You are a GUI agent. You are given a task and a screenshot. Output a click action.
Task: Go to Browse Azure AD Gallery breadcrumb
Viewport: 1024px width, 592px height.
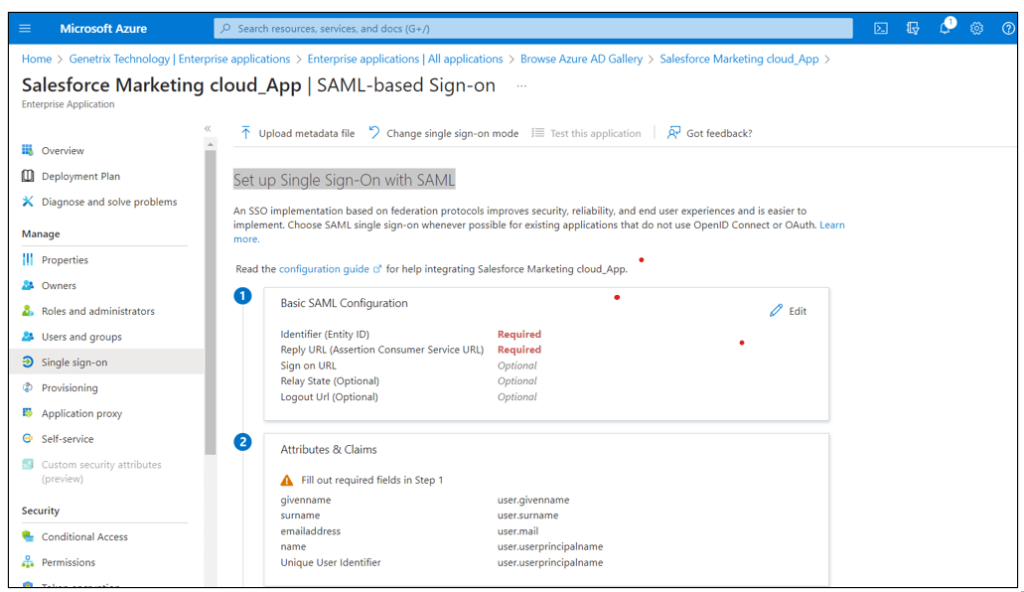coord(581,59)
